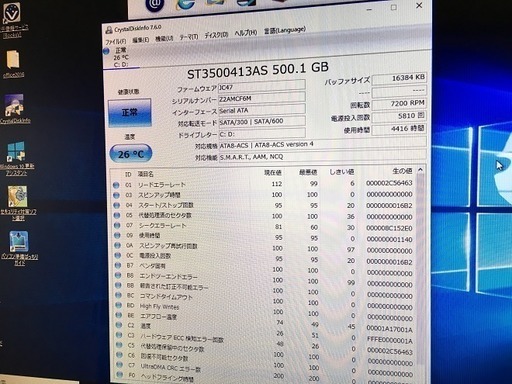Open the office2016 folder icon on desktop
Viewport: 512px width, 384px height.
pyautogui.click(x=13, y=60)
